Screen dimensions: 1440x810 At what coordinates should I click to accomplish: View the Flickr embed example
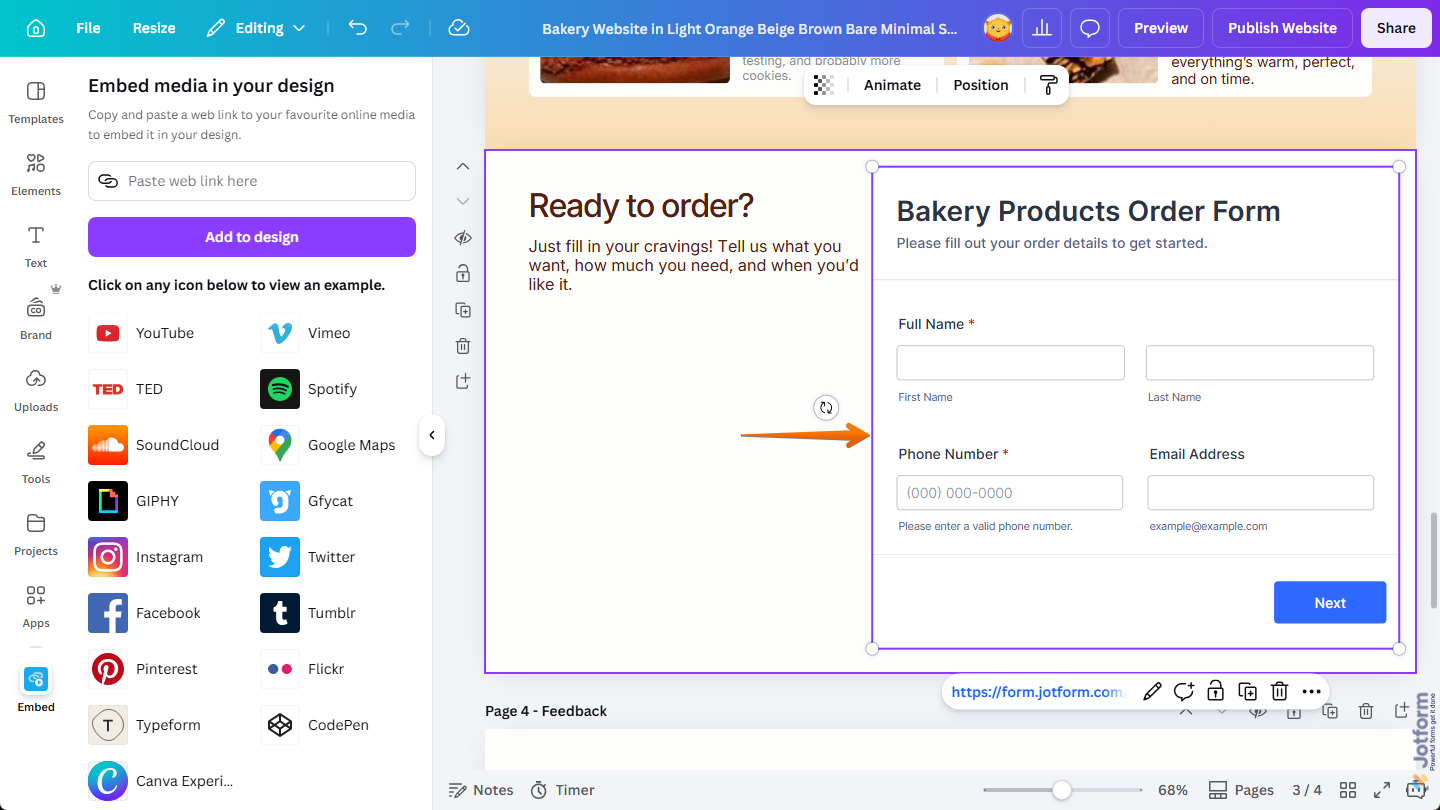[303, 669]
